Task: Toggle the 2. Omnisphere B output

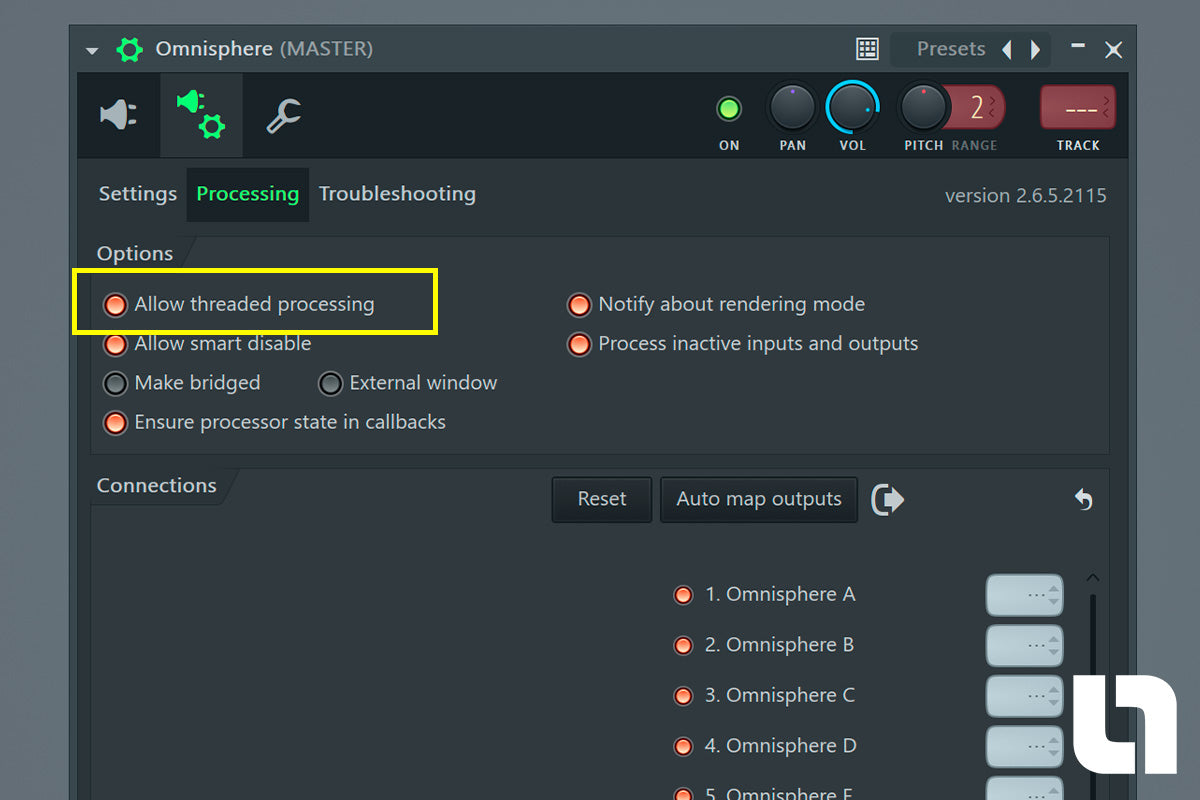Action: coord(683,645)
